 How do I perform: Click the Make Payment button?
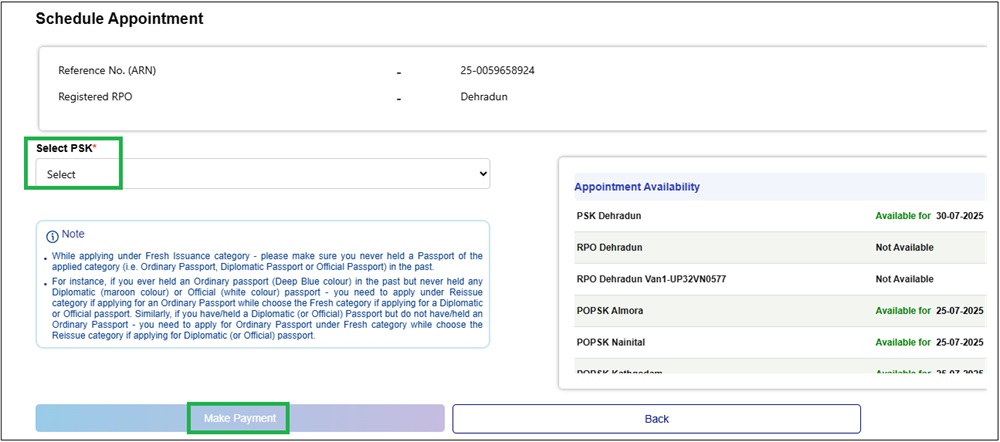click(x=240, y=418)
